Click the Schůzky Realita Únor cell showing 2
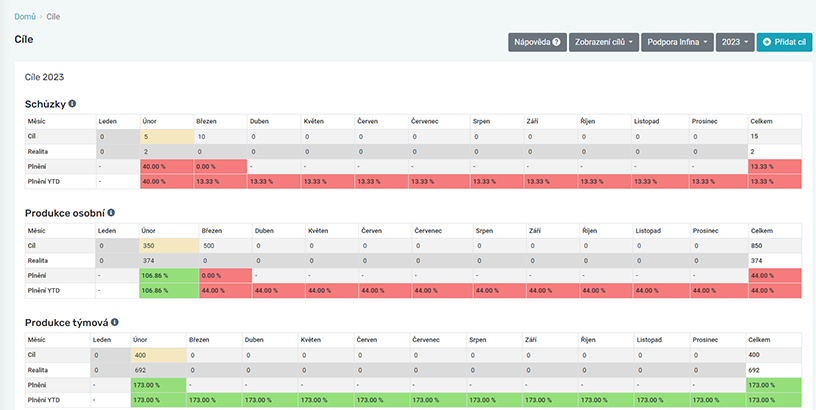Screen dimensions: 816x410 pos(166,151)
